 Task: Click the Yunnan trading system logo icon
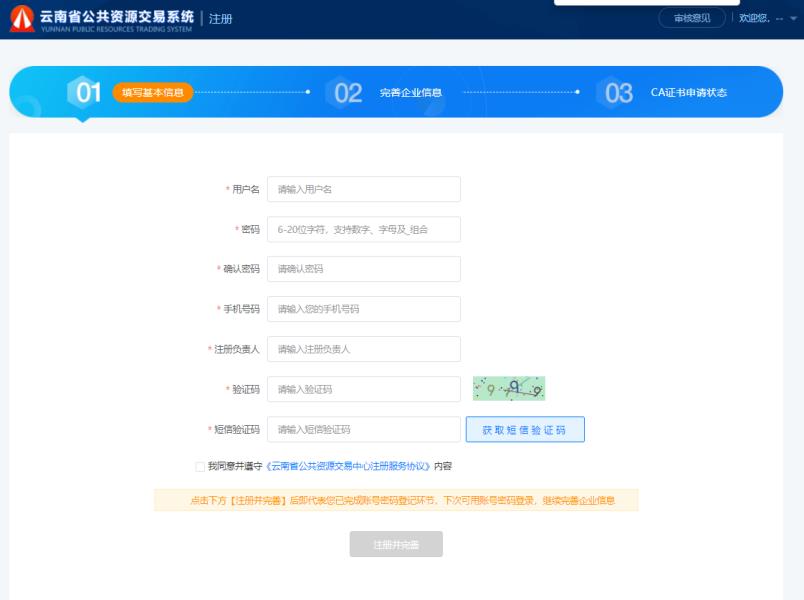click(22, 19)
